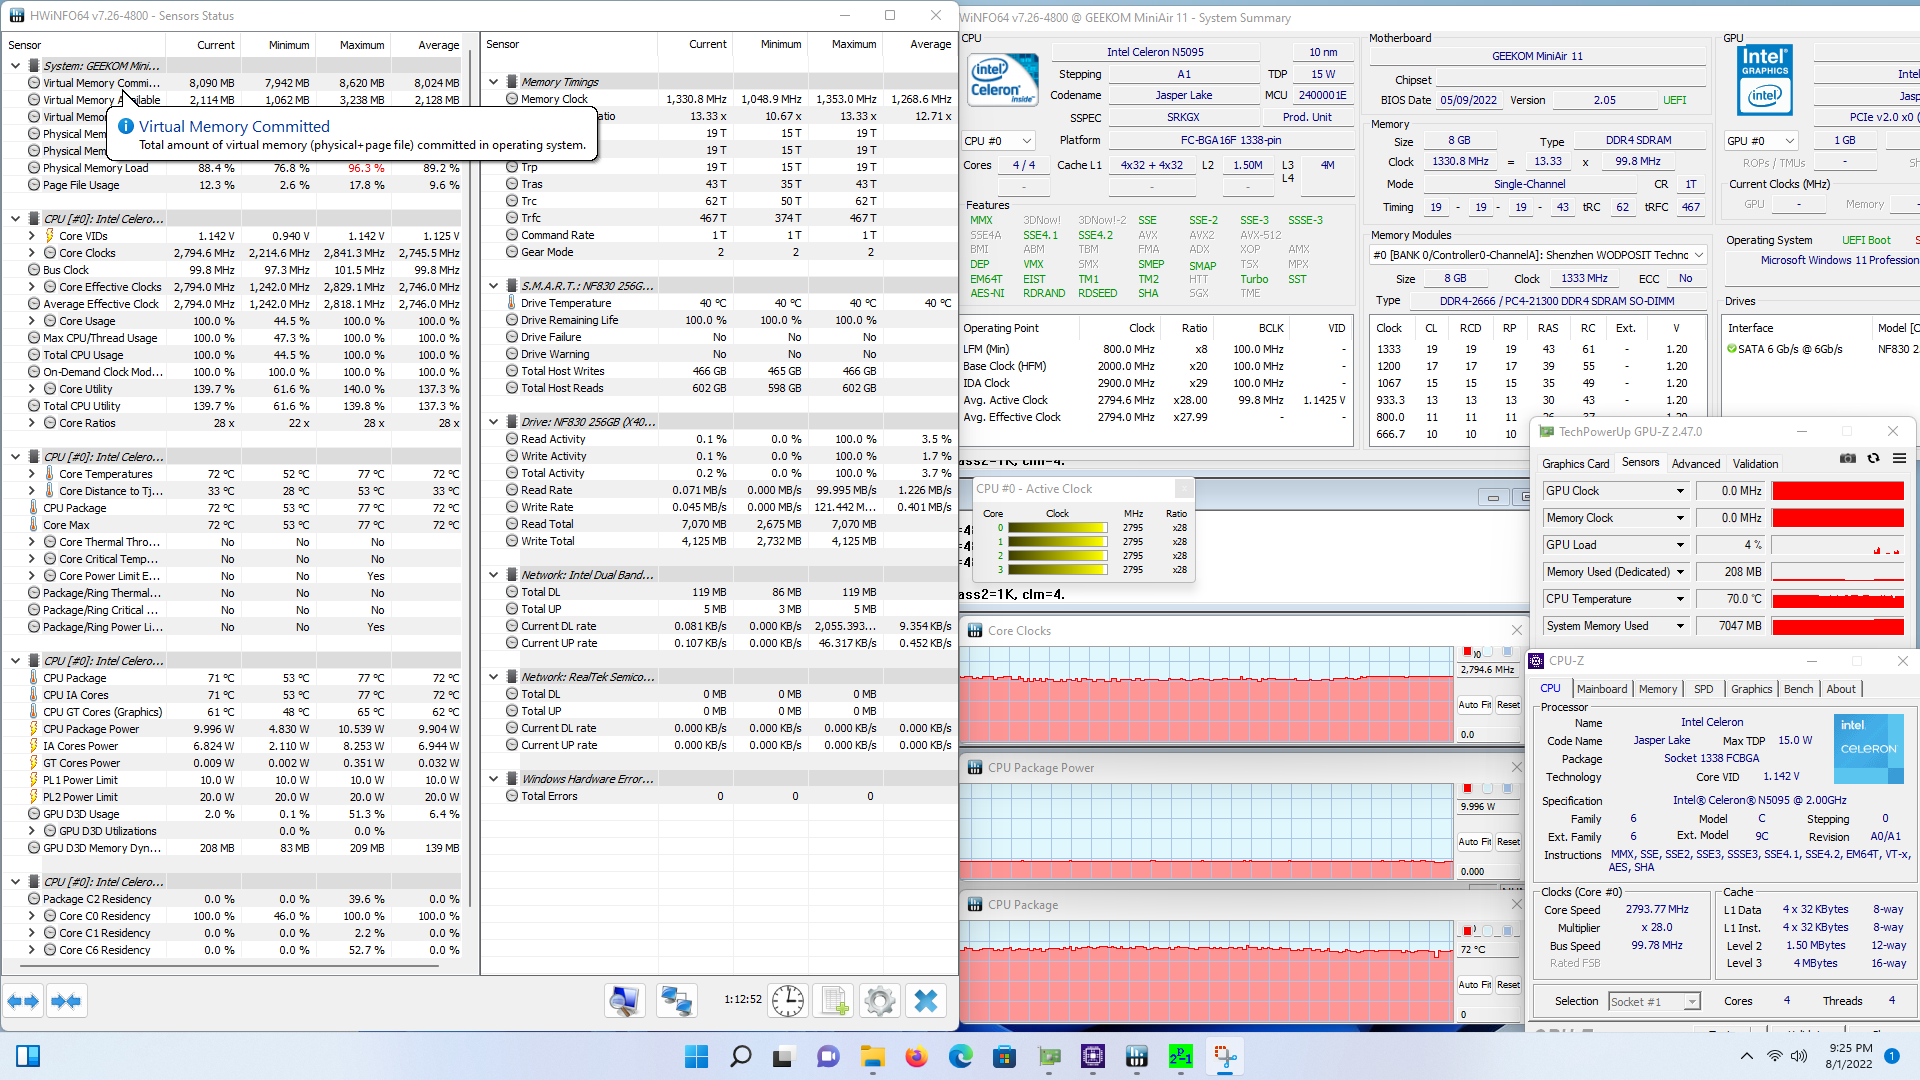This screenshot has width=1920, height=1080.
Task: Click the collapse columns arrows button in HWiNFO toolbar
Action: pyautogui.click(x=66, y=1001)
